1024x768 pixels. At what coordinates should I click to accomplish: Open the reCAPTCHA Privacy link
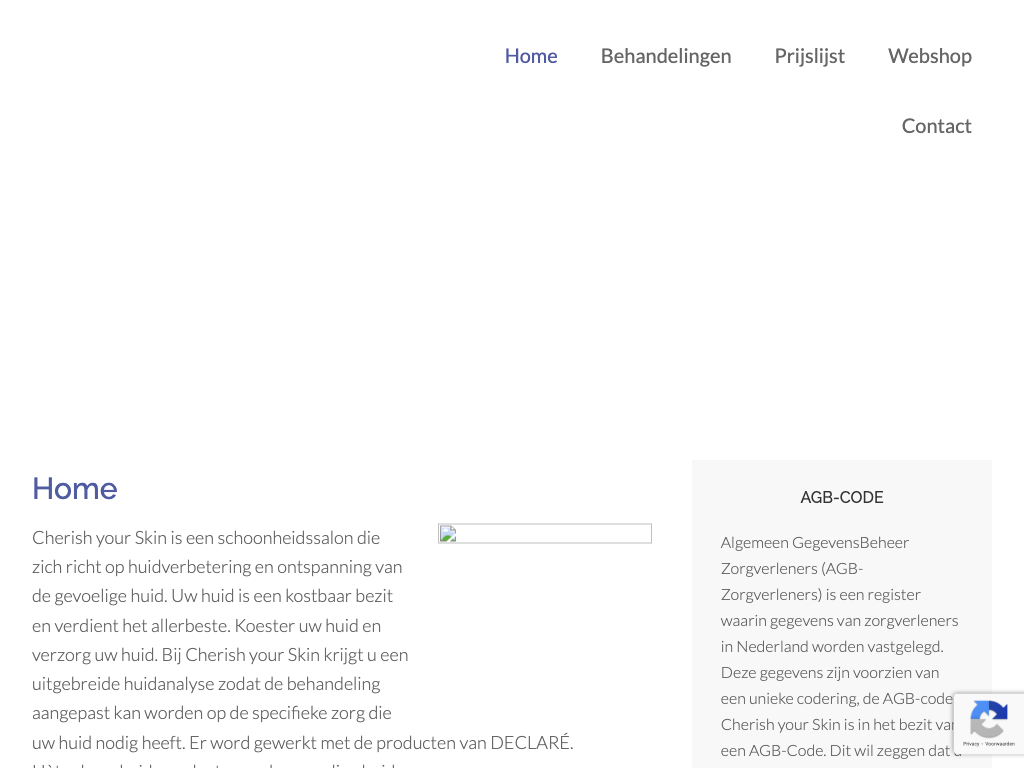pos(971,744)
